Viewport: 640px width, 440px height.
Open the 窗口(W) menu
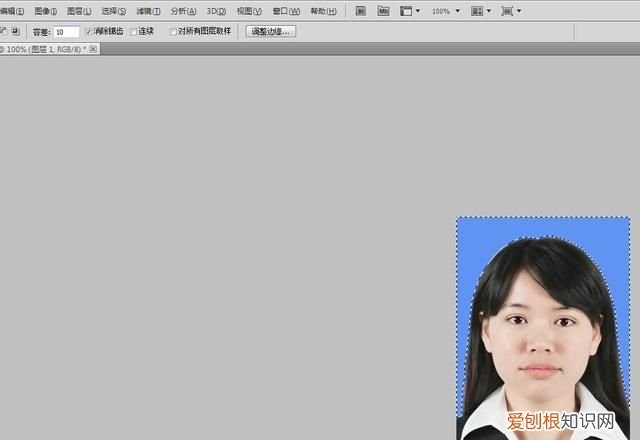286,11
